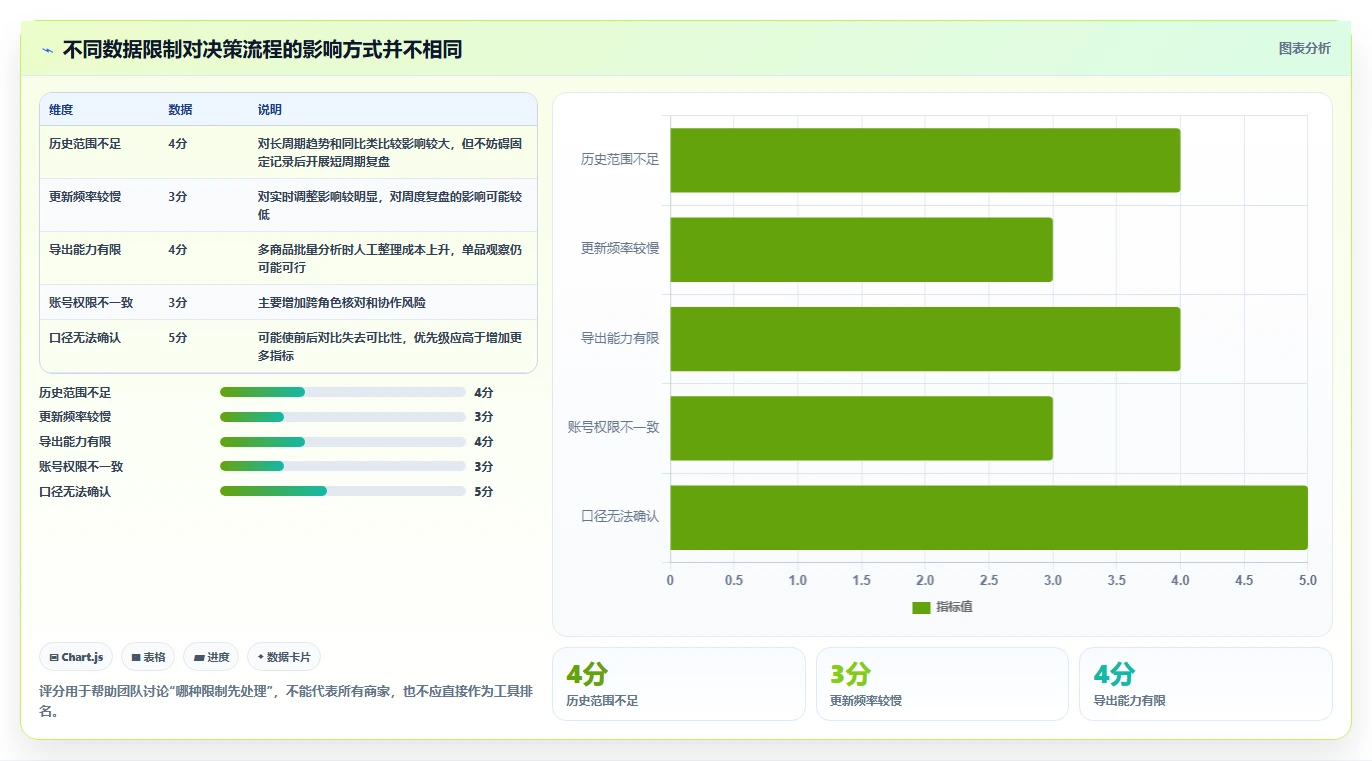The height and width of the screenshot is (761, 1372).
Task: Click 口径无法确认 in the table's 维度 column
Action: (85, 338)
